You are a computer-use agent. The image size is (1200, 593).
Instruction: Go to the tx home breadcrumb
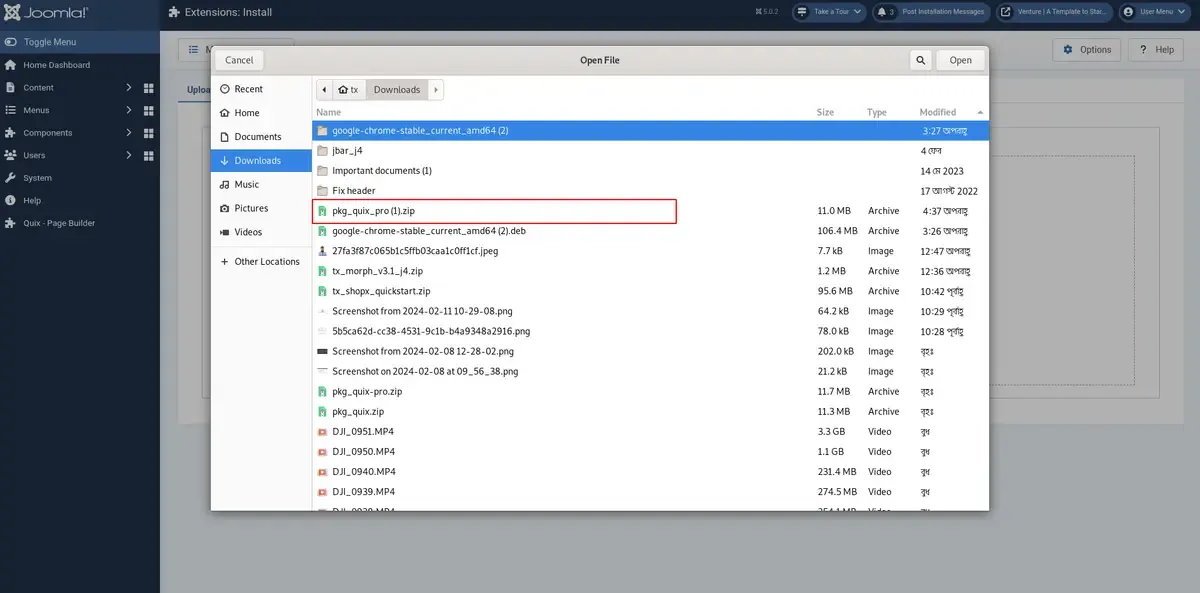coord(348,89)
